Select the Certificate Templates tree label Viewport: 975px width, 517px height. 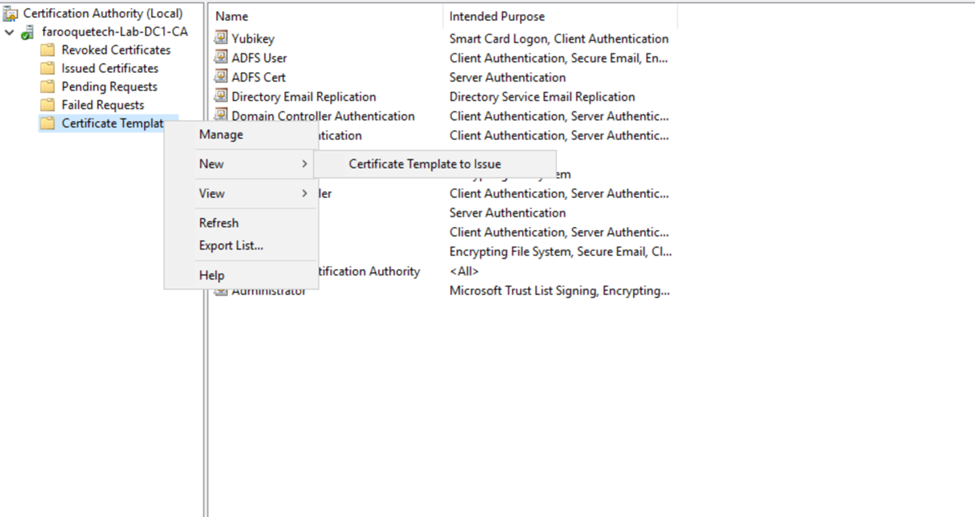(x=112, y=123)
